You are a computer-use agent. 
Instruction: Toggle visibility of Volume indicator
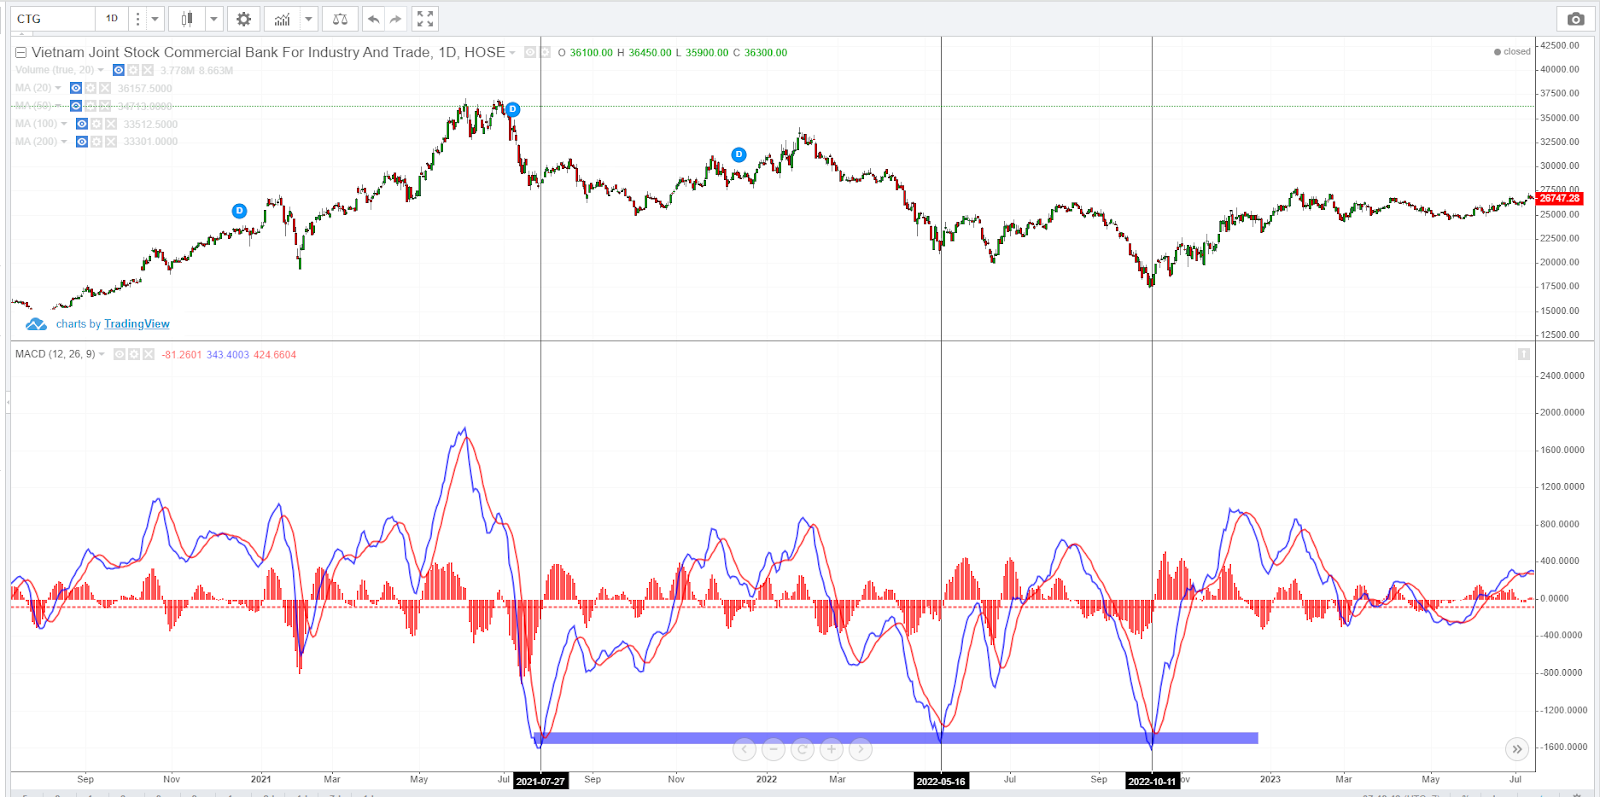click(x=118, y=70)
